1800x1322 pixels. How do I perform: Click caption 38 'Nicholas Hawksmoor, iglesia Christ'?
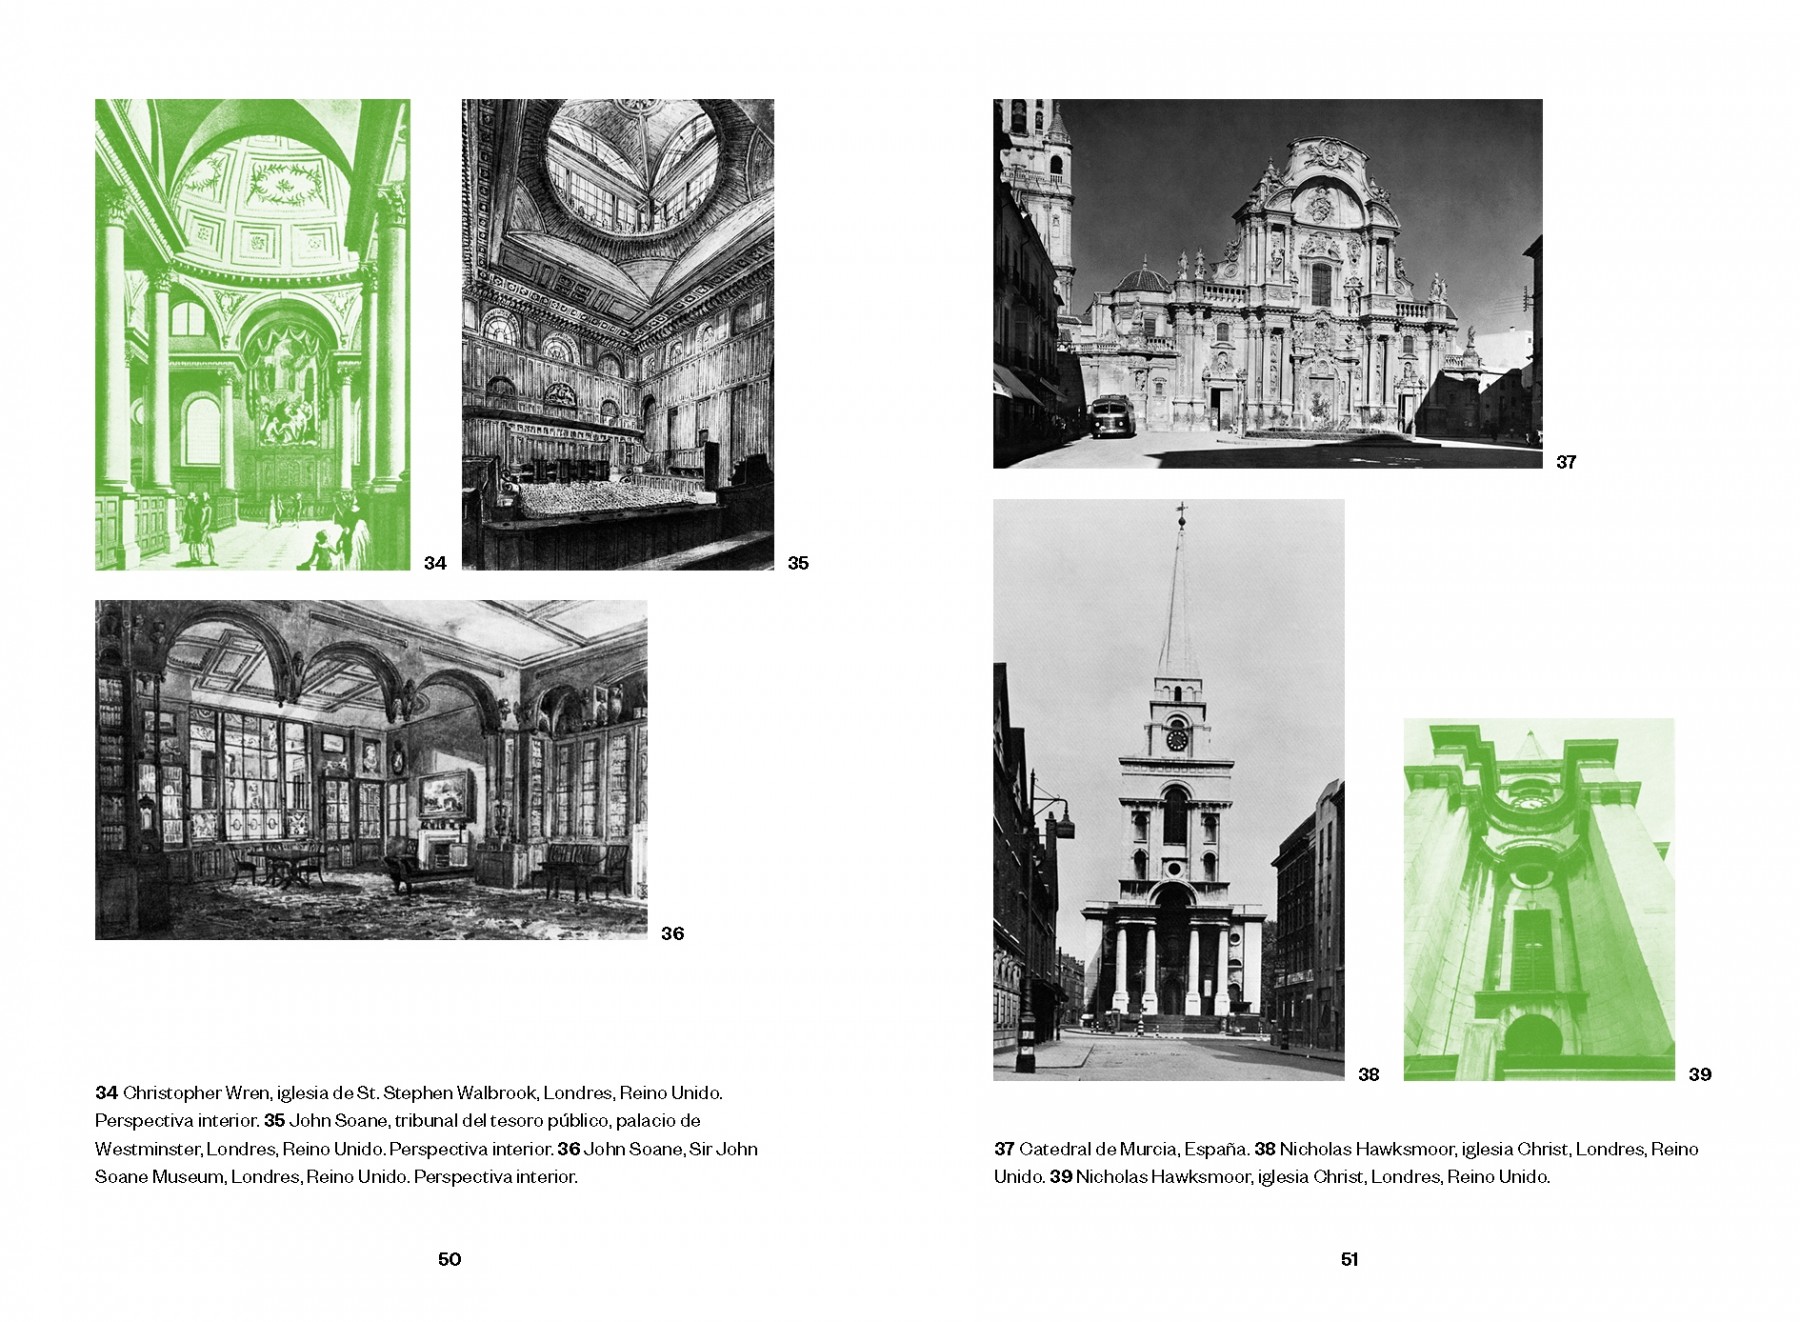[x=1424, y=1149]
